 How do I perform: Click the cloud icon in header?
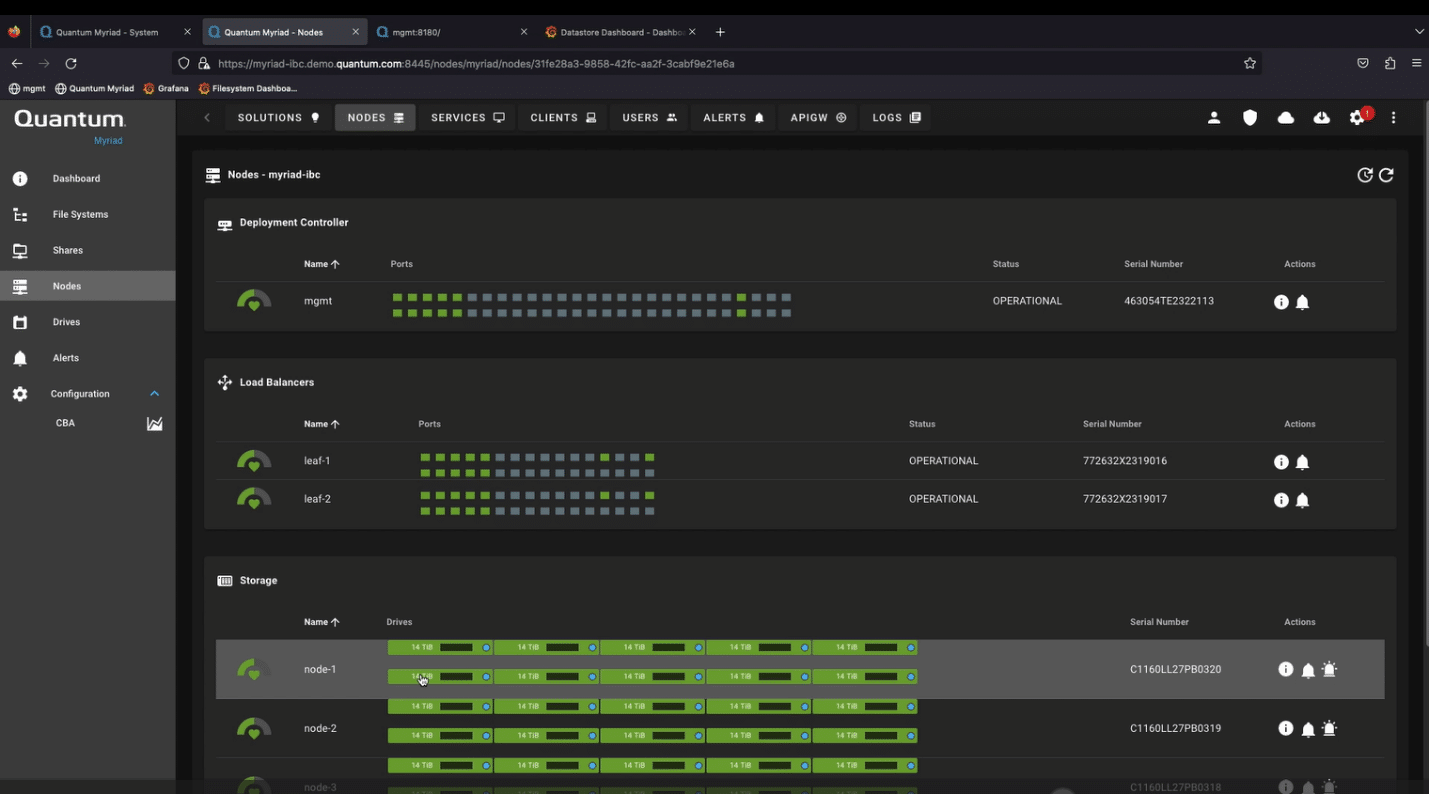coord(1286,118)
